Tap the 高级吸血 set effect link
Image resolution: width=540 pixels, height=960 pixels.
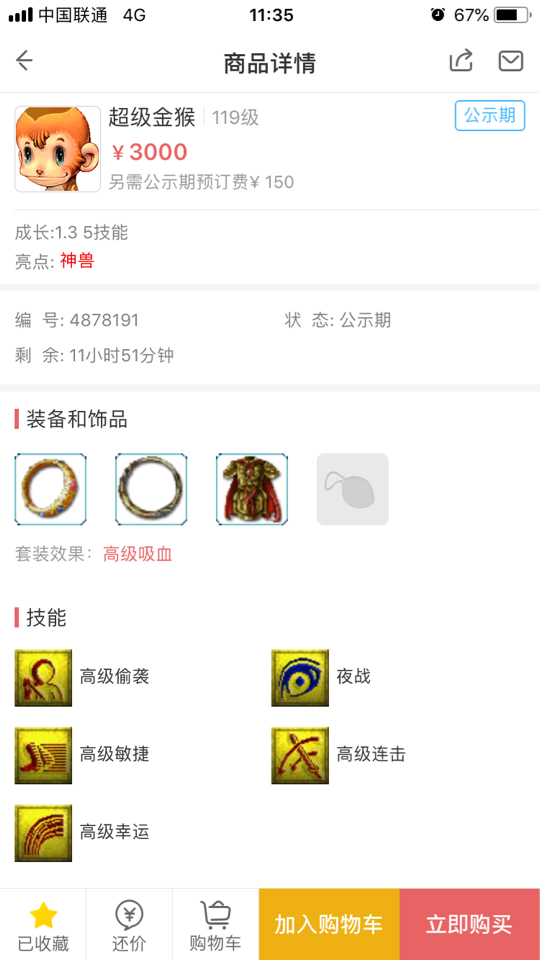138,555
